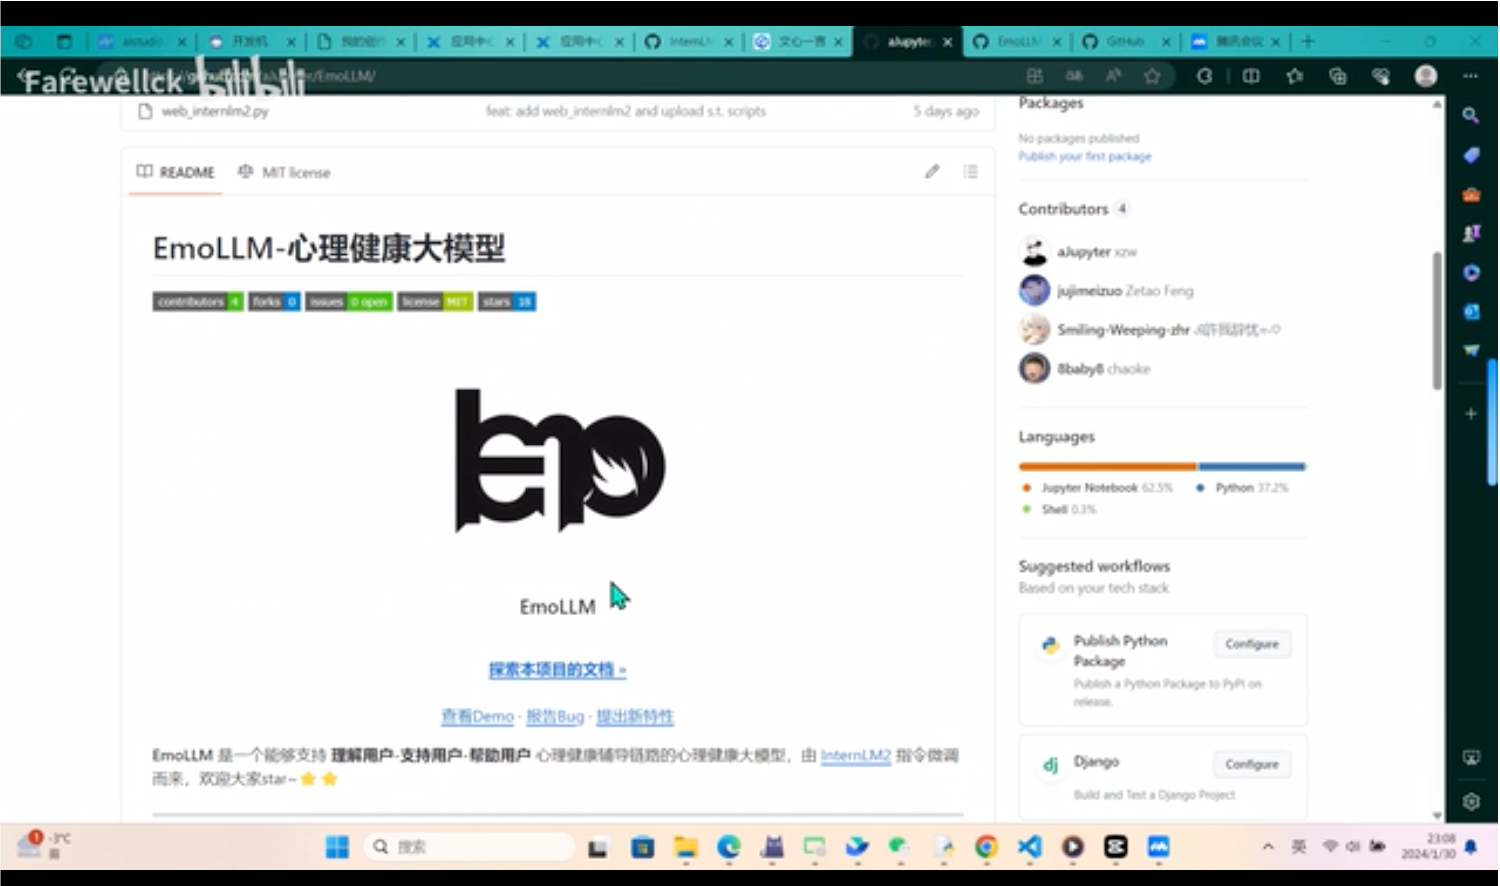Open the commit message for web_internlm2.py
Image resolution: width=1500 pixels, height=886 pixels.
(x=626, y=111)
